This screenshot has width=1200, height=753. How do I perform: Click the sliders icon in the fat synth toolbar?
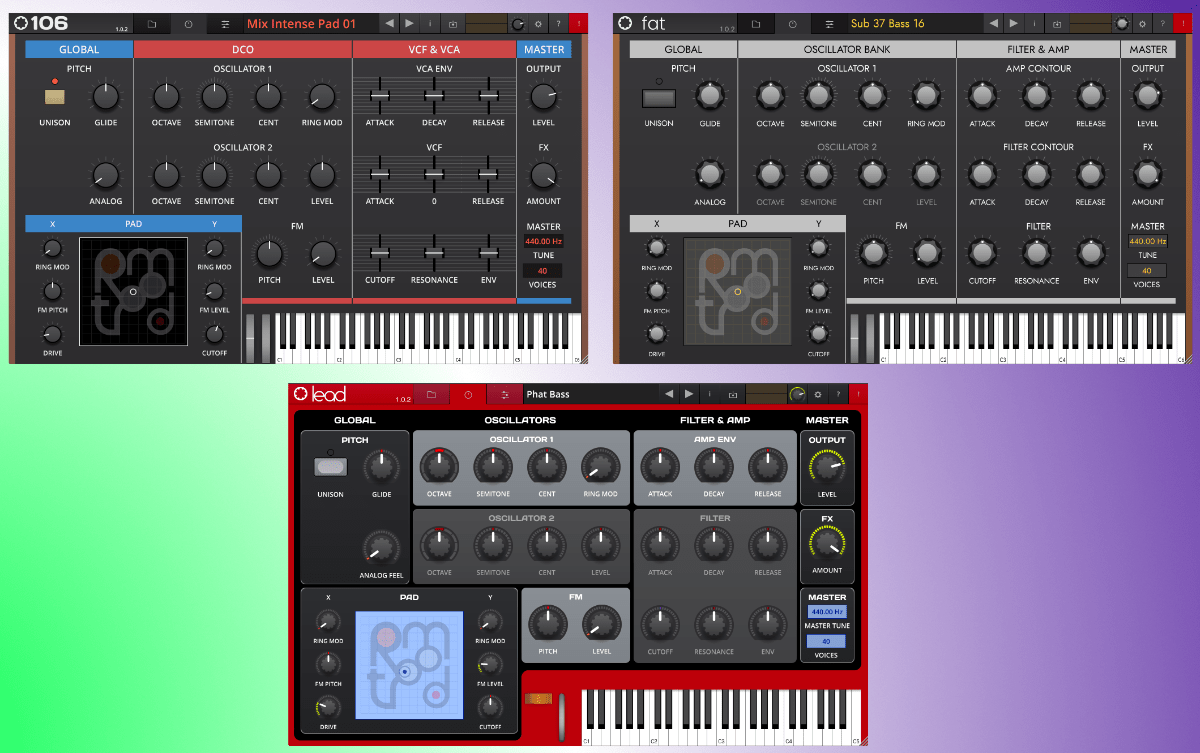pyautogui.click(x=829, y=23)
